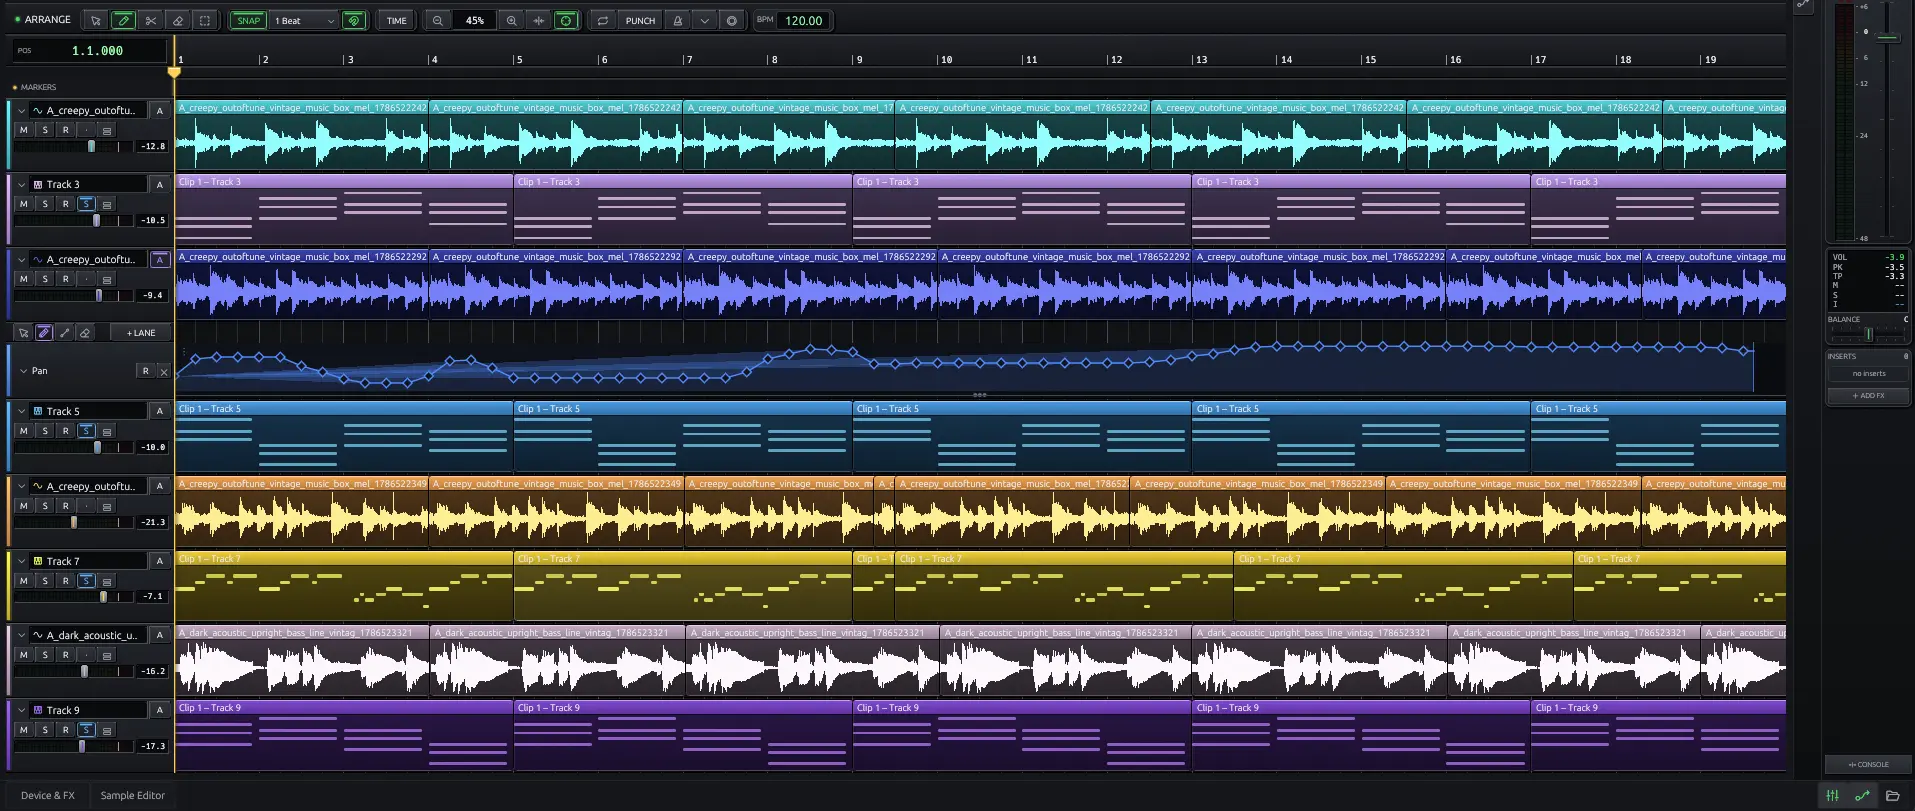Click the CONSOLE button
1915x811 pixels.
[1868, 764]
